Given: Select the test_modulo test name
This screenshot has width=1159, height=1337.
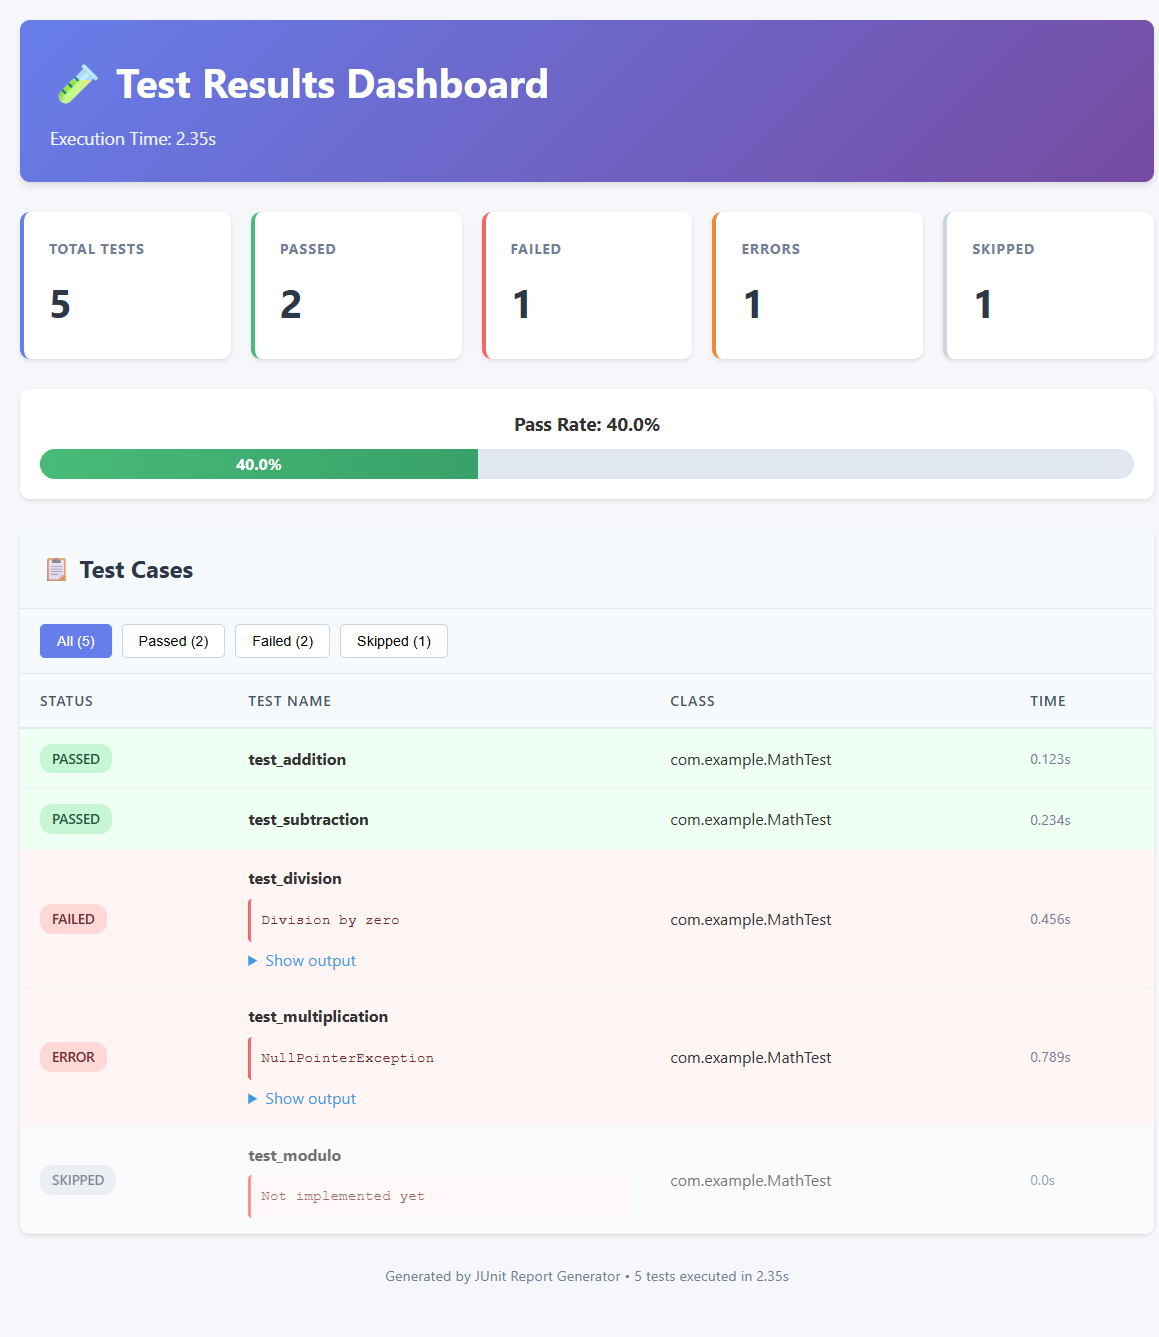Looking at the screenshot, I should pos(295,1155).
